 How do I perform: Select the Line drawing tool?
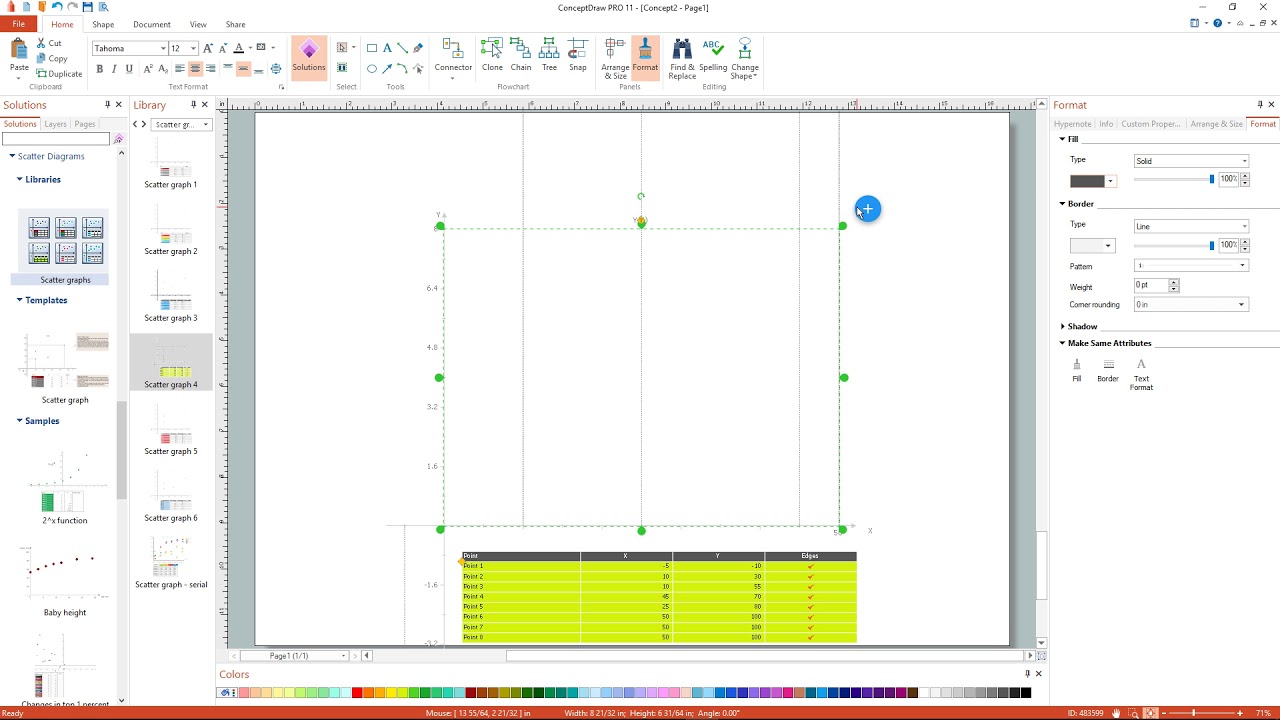tap(402, 48)
